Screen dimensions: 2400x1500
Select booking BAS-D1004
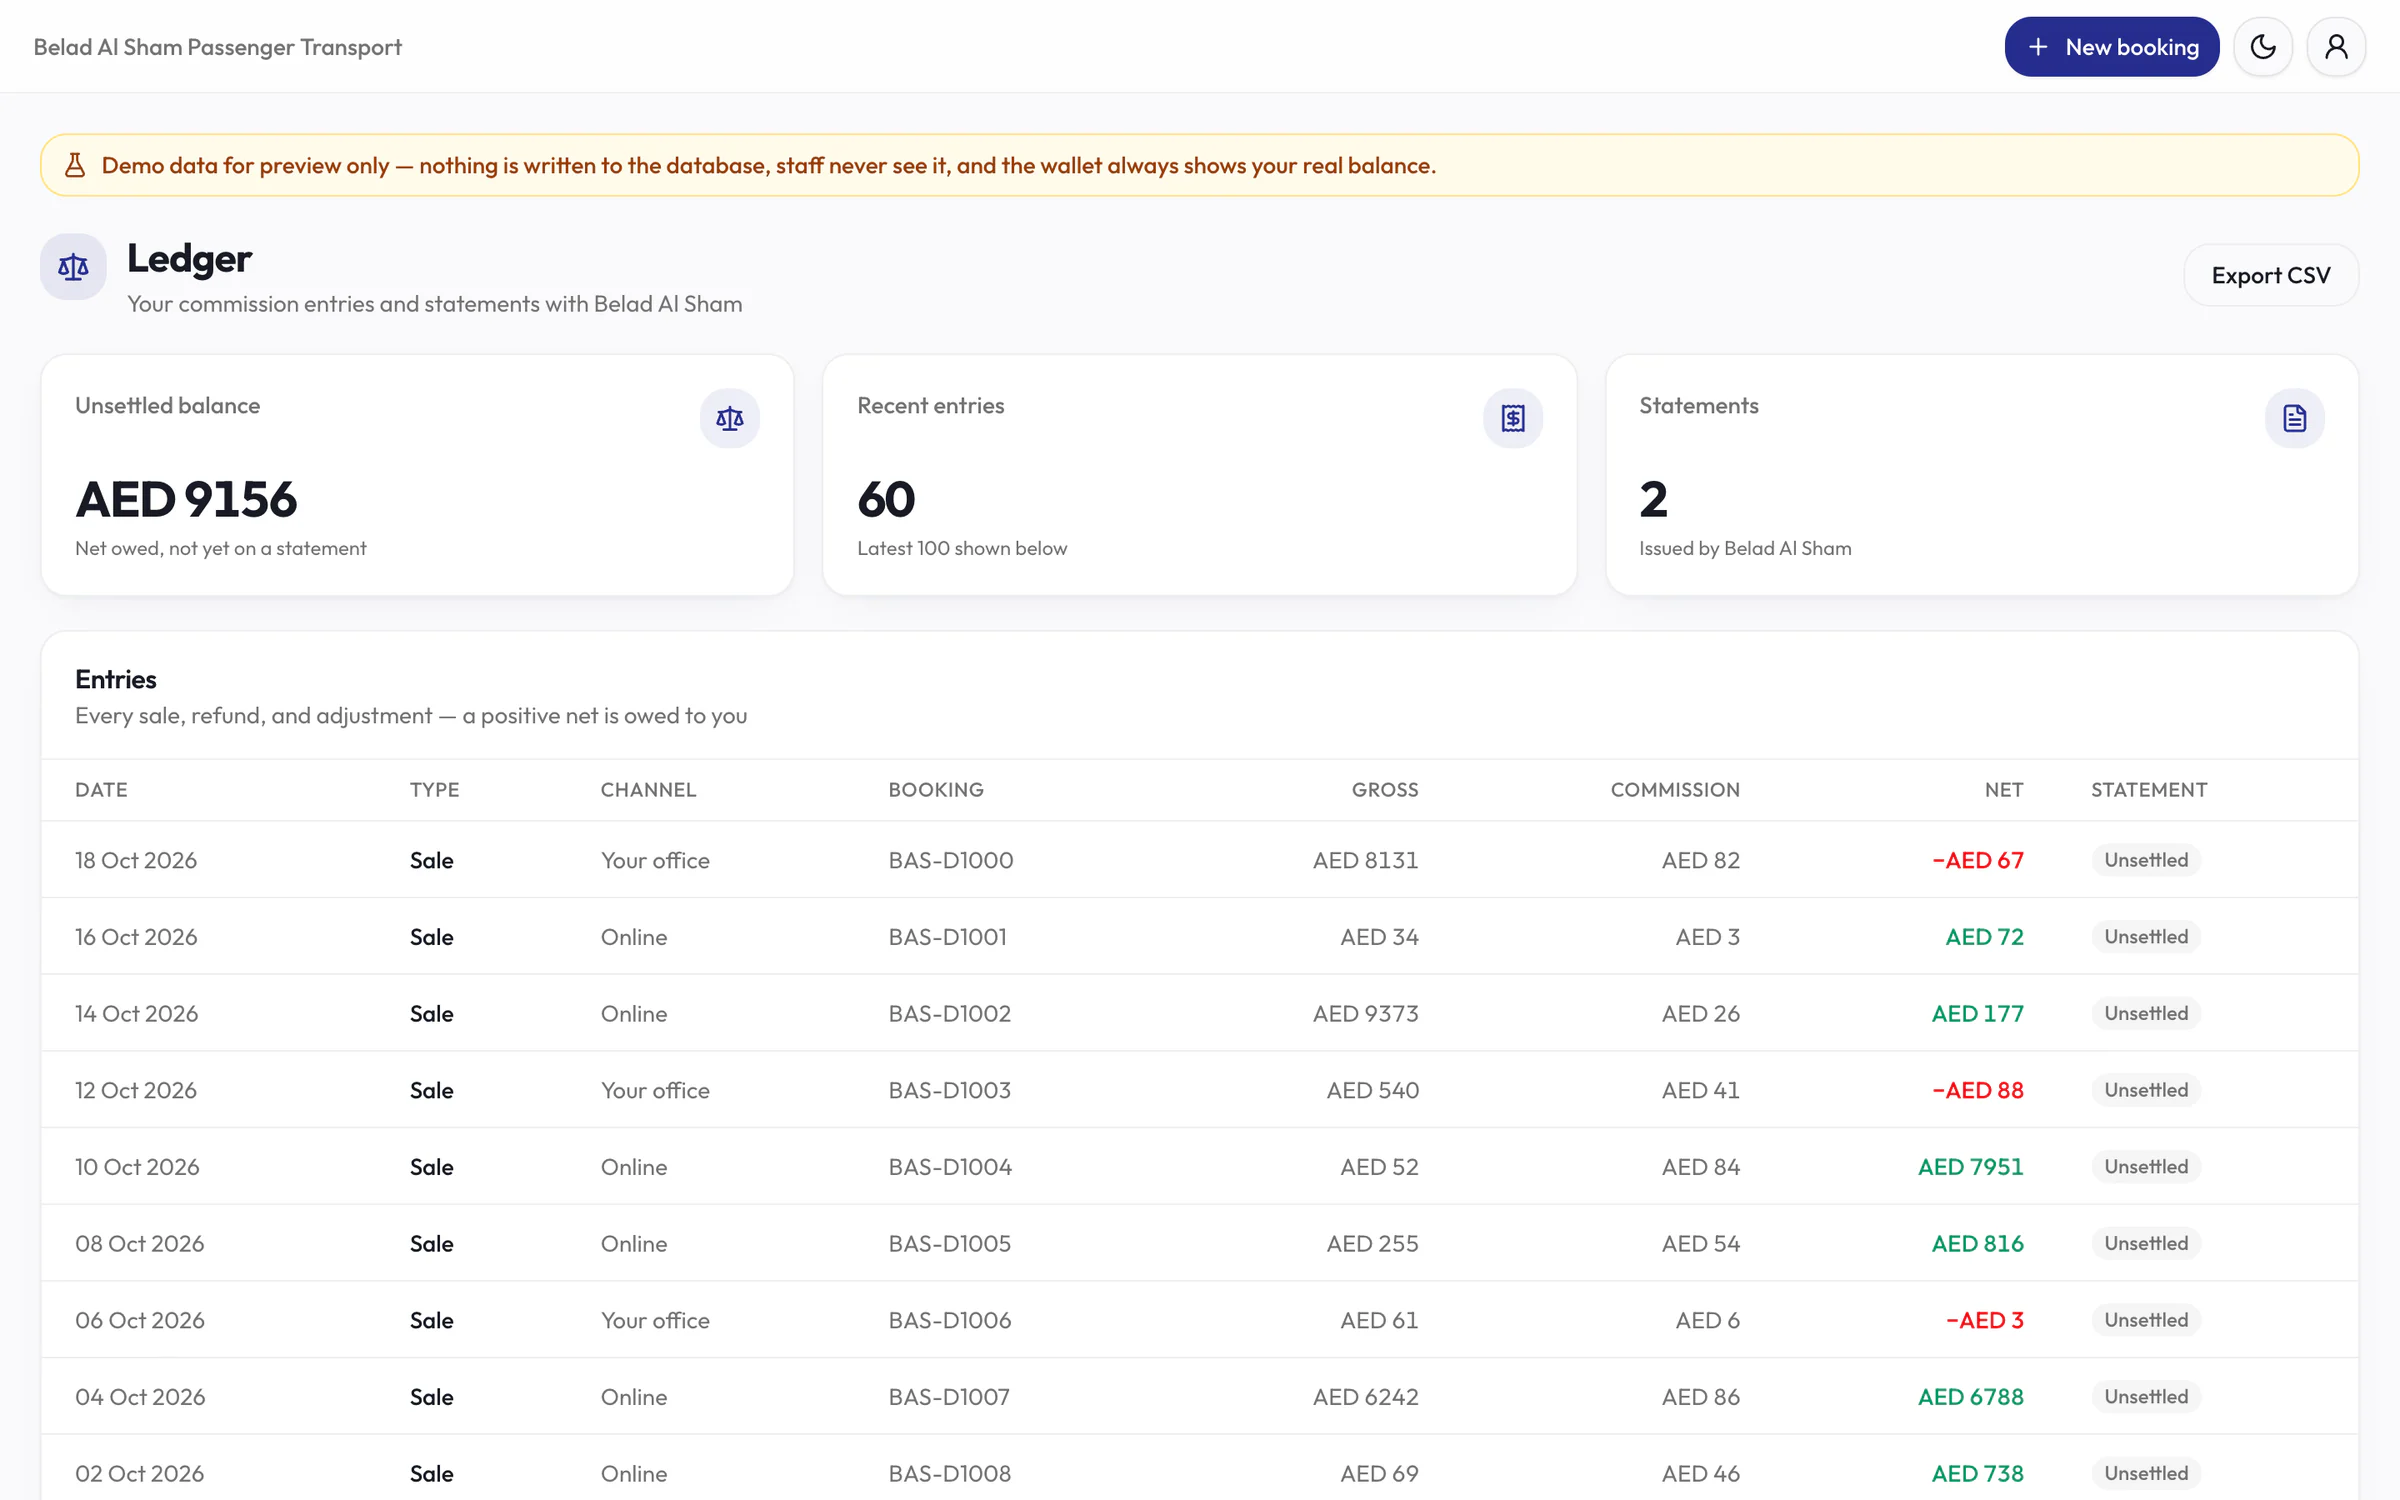(x=950, y=1167)
